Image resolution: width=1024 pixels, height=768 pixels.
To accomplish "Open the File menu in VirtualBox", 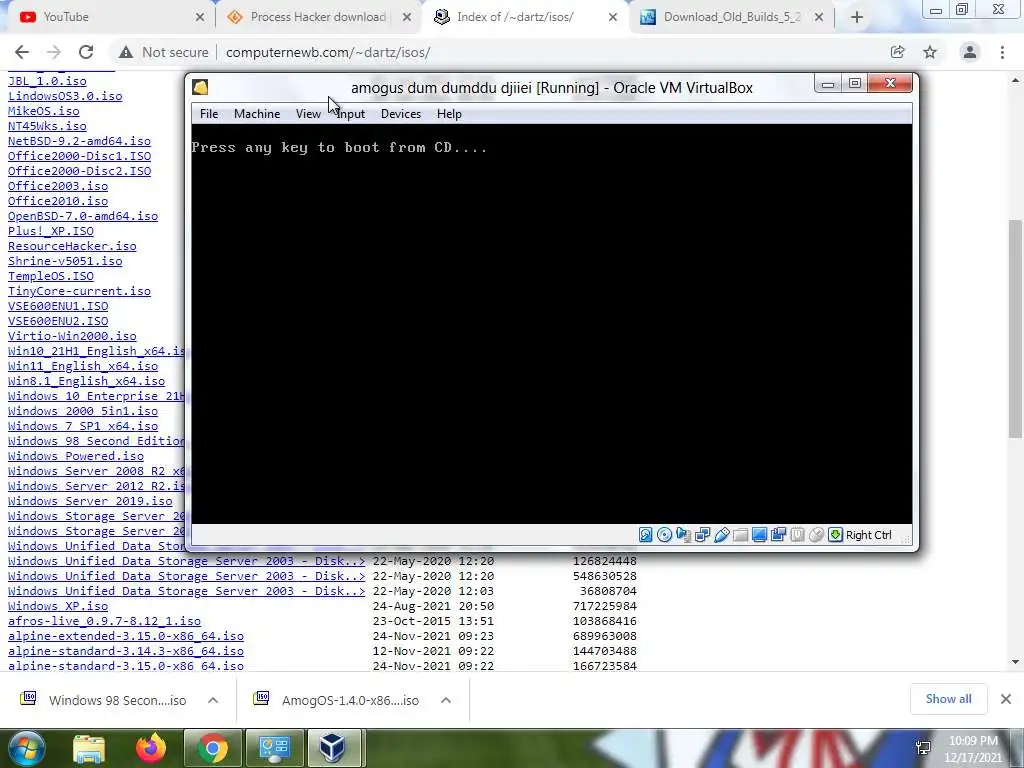I will (209, 114).
